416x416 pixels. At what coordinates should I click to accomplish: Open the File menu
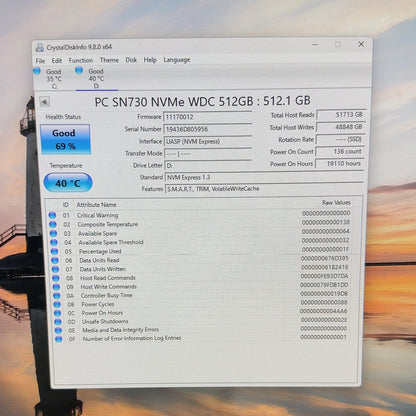click(x=40, y=61)
